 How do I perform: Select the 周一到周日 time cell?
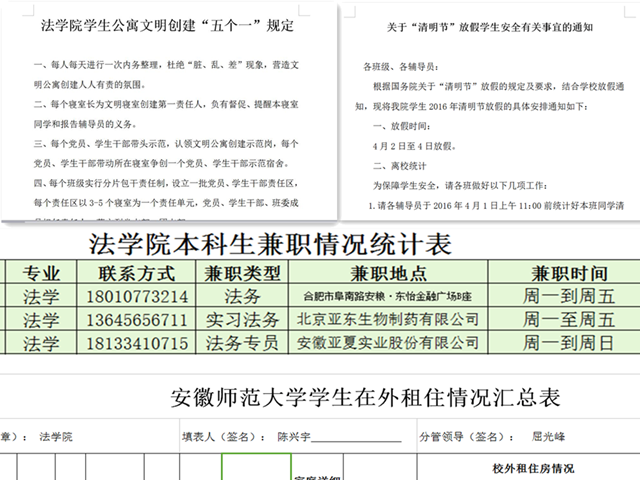click(563, 344)
